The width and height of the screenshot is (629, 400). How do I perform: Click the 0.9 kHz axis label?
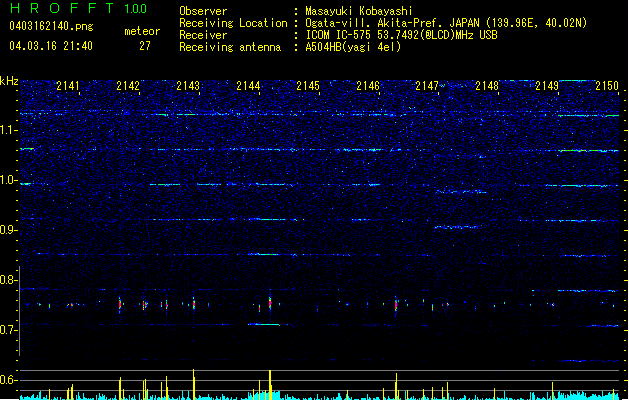(8, 230)
